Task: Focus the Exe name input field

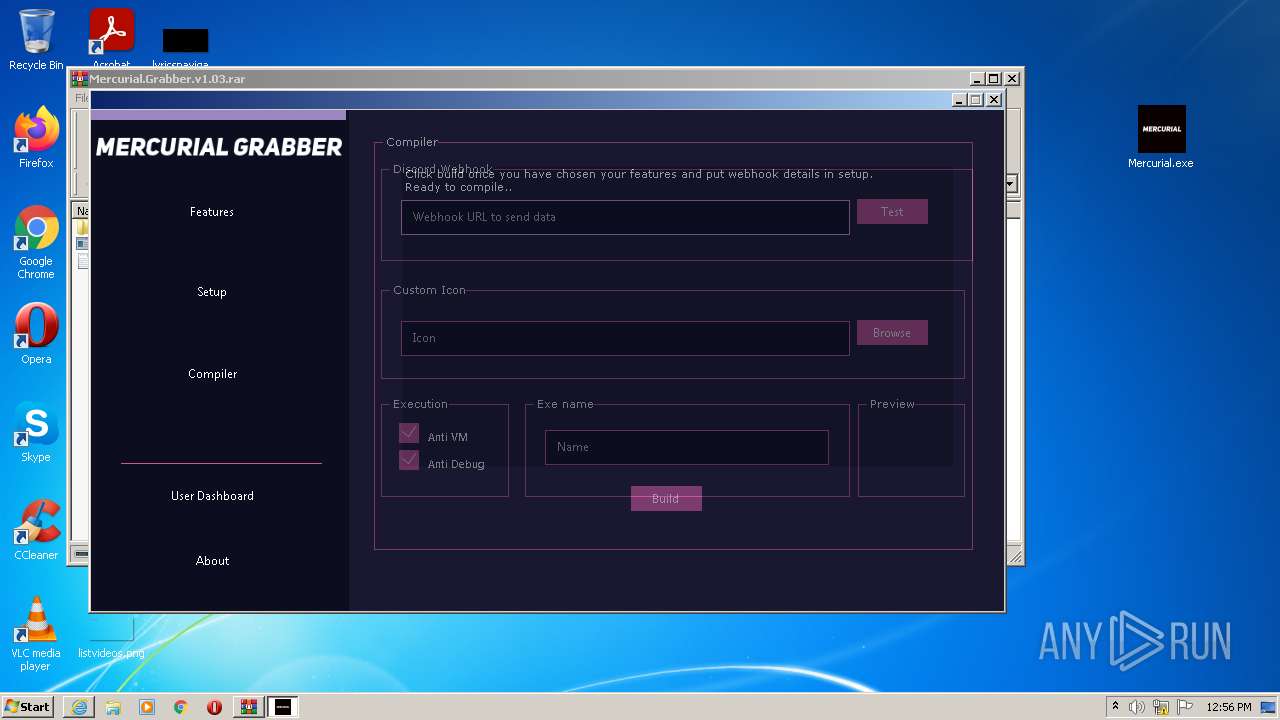Action: tap(687, 447)
